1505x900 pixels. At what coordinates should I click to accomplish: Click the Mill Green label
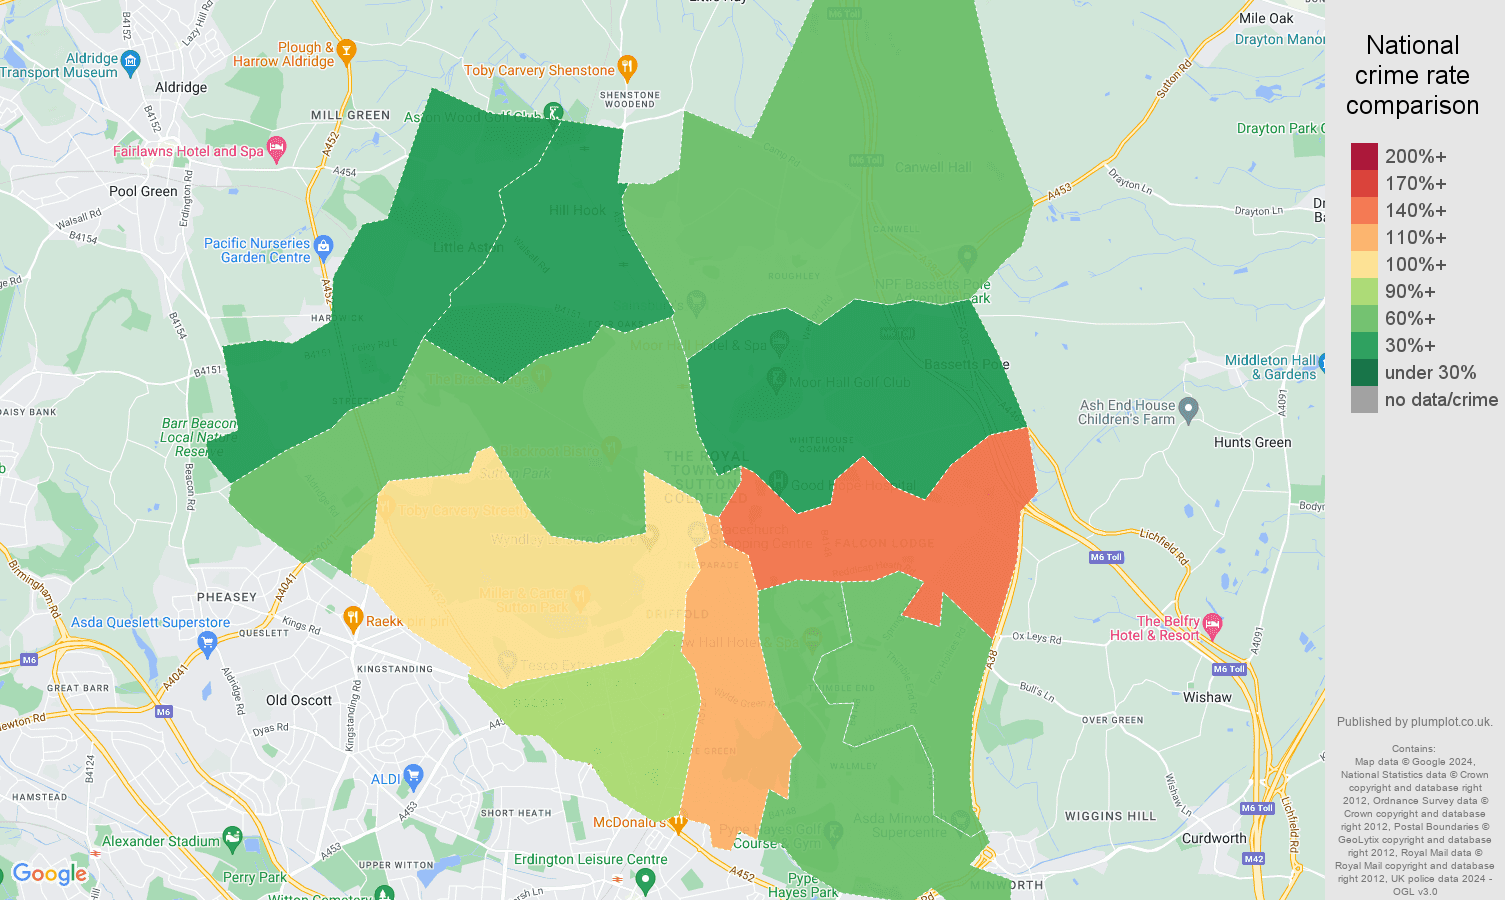(x=350, y=115)
